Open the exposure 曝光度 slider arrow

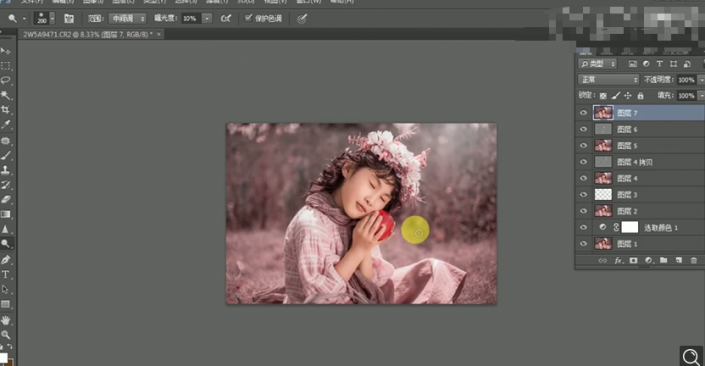207,18
